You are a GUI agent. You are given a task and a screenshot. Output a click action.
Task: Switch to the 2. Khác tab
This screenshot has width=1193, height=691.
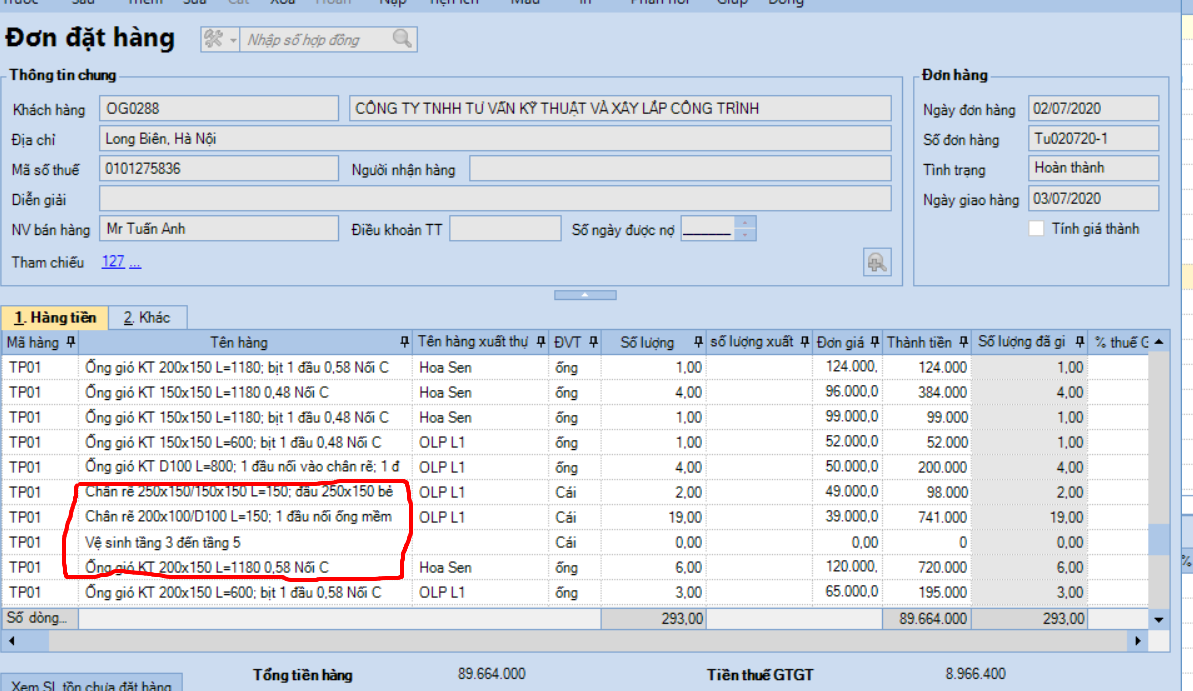tap(147, 318)
